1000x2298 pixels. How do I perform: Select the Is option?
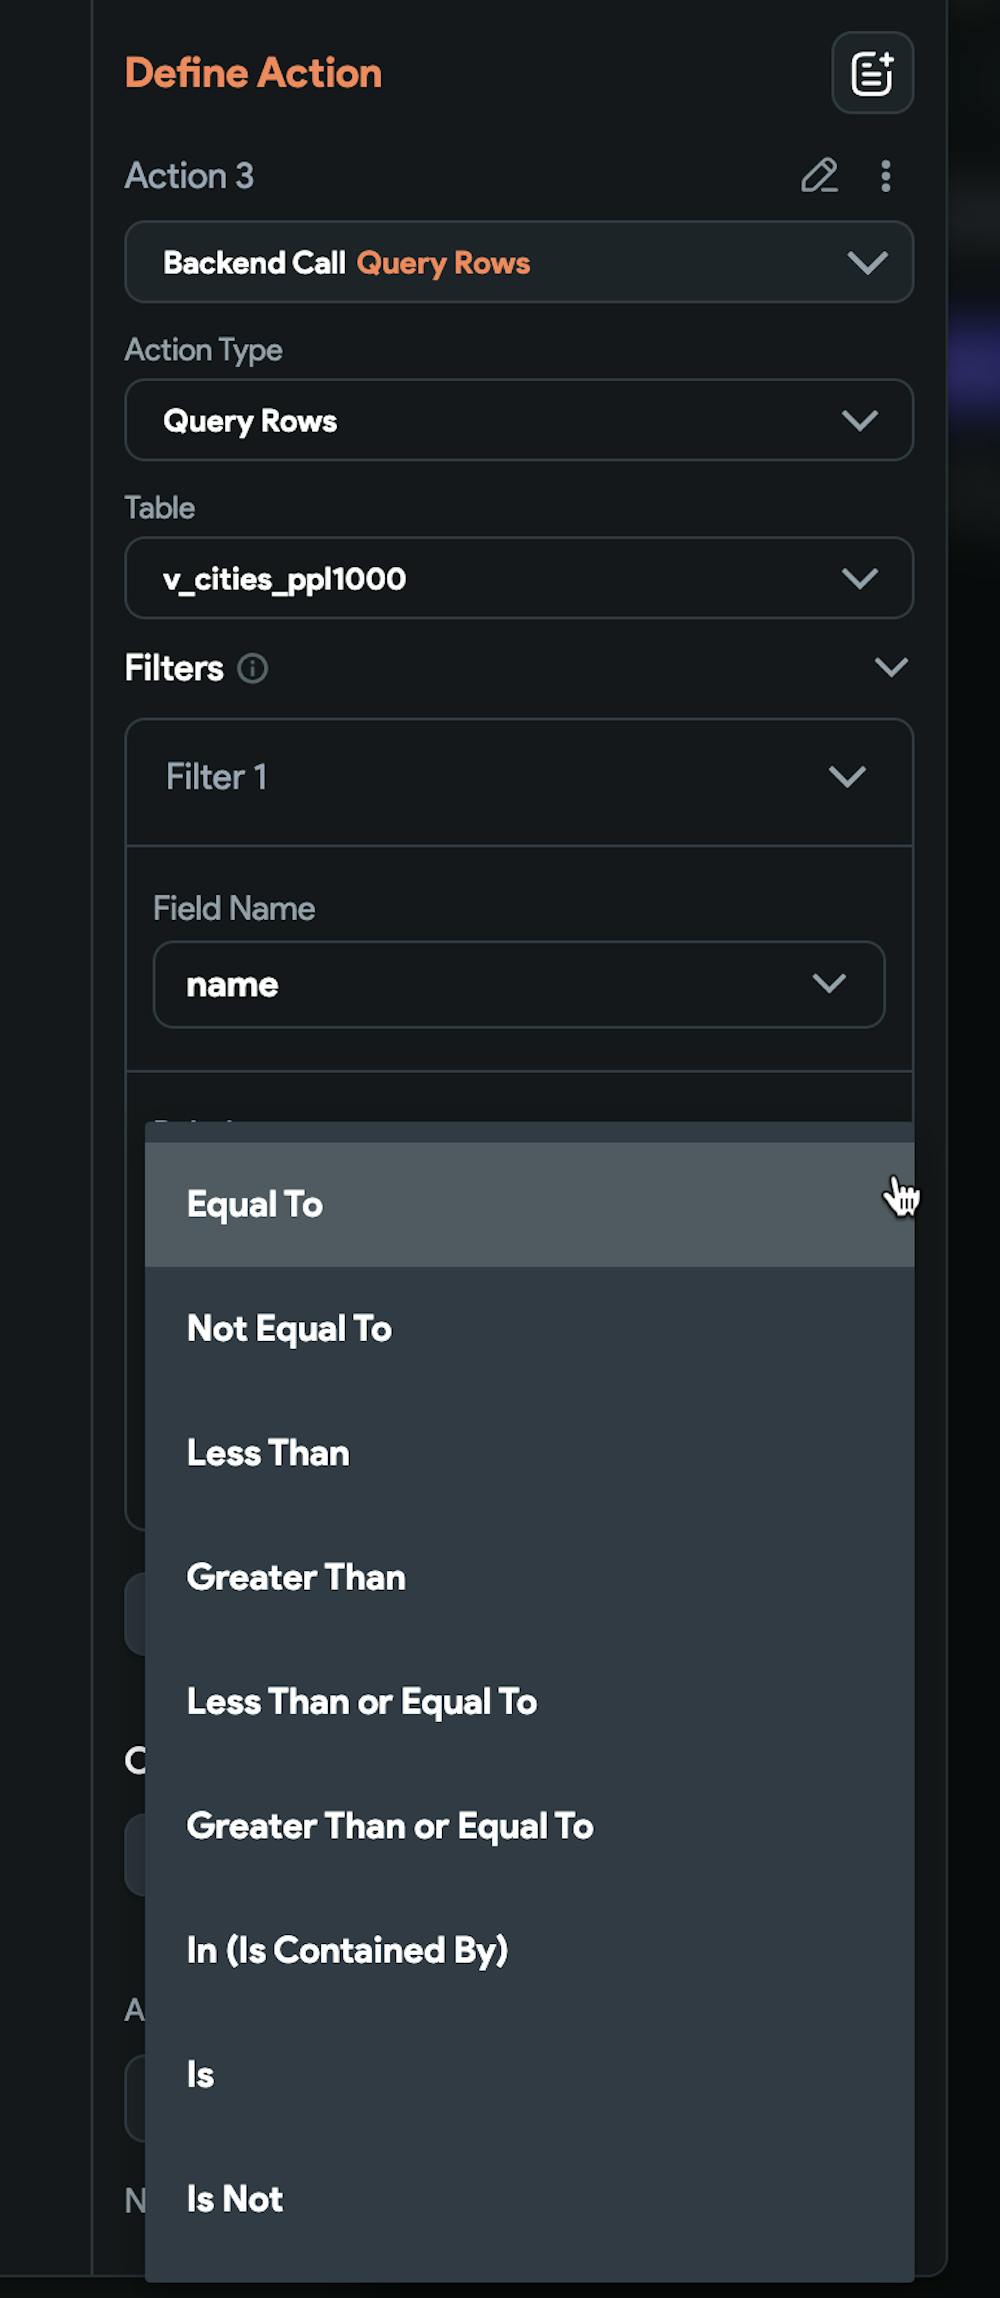pos(529,2075)
